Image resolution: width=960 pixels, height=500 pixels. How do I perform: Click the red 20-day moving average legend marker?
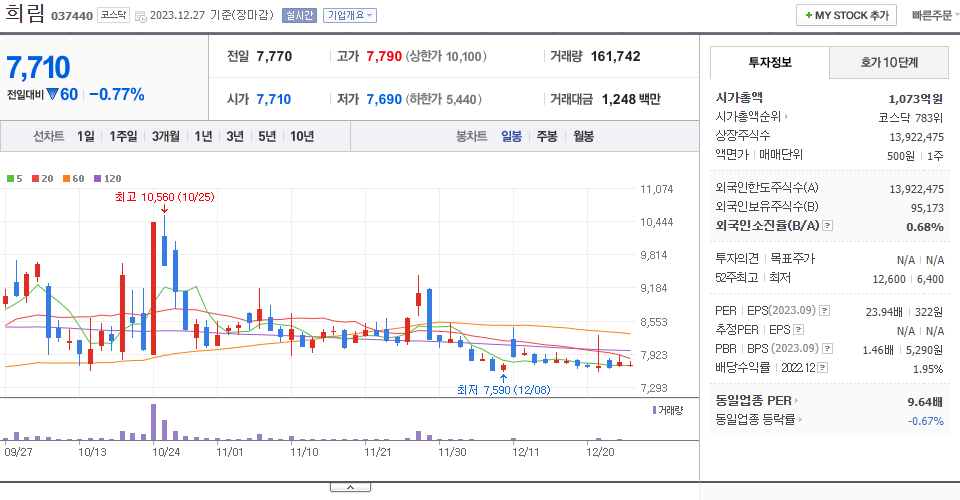coord(36,179)
